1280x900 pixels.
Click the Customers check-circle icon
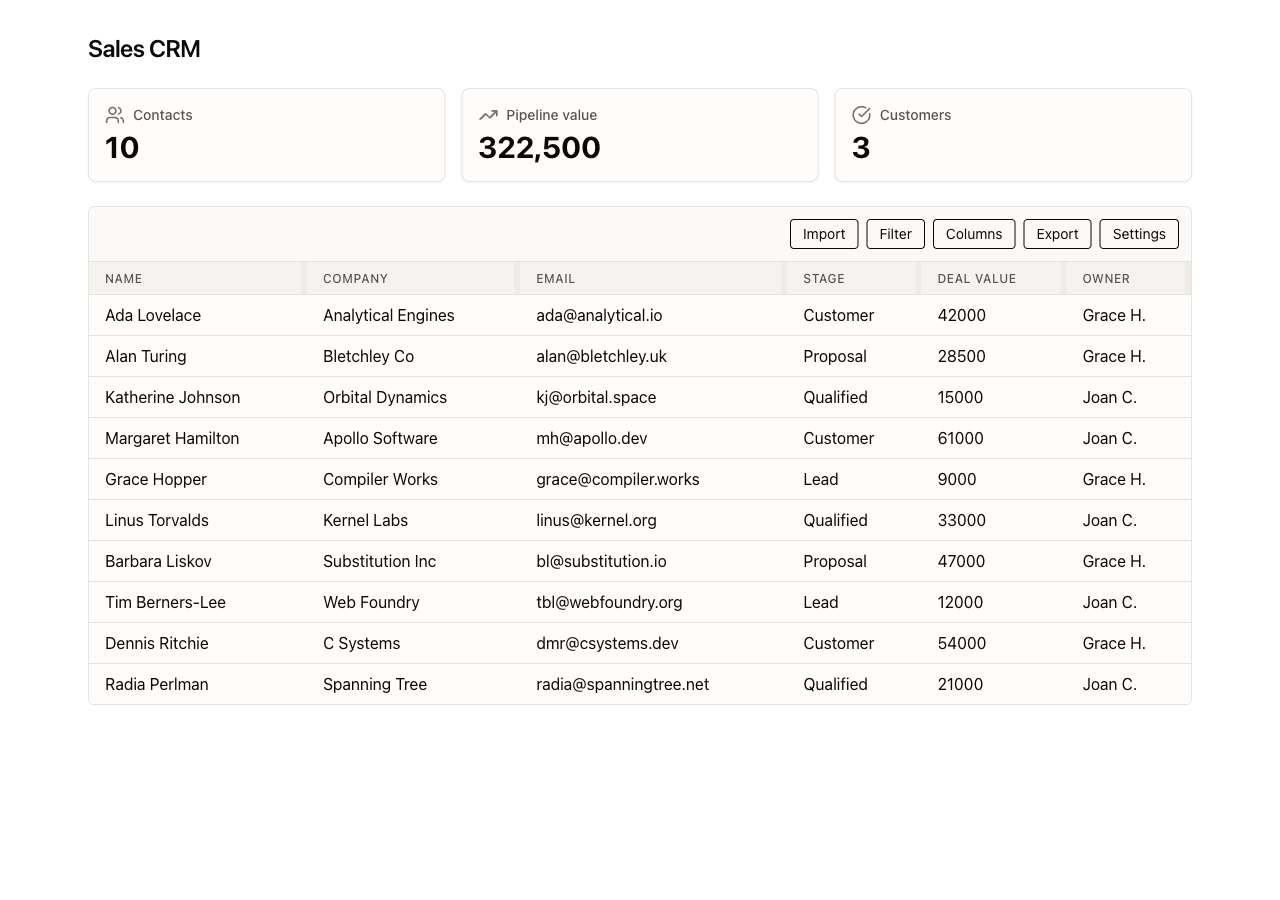pos(861,115)
